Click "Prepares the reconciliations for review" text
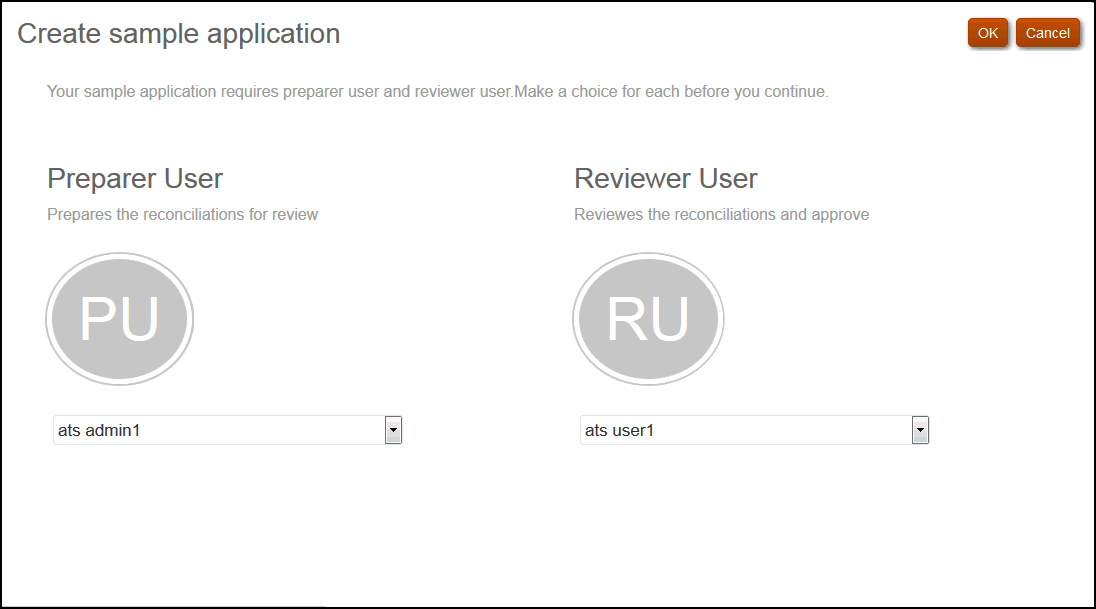This screenshot has height=609, width=1096. [182, 213]
